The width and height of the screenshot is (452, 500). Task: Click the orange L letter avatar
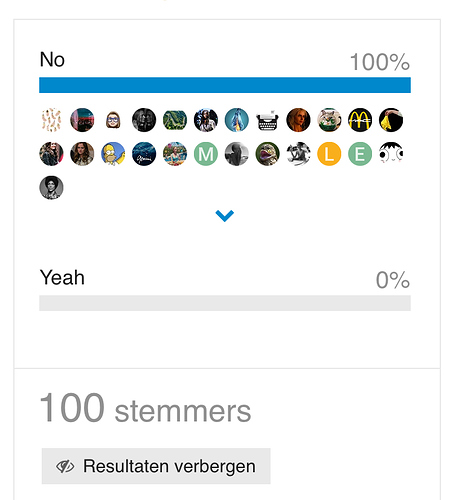pos(329,154)
